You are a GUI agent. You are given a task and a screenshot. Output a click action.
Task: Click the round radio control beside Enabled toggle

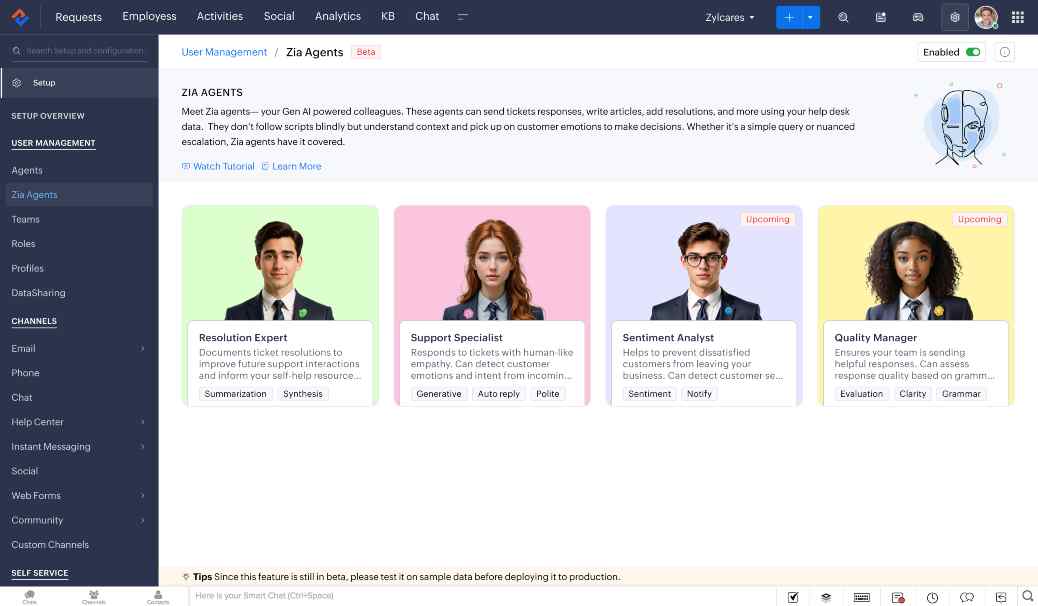(1004, 51)
